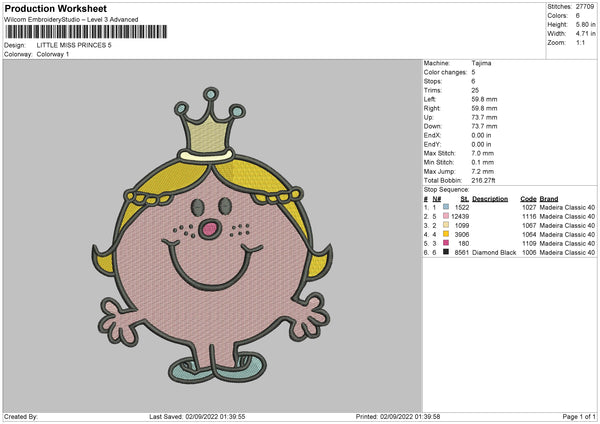The image size is (600, 424).
Task: Click the Width value '4.71 in'
Action: [x=585, y=34]
